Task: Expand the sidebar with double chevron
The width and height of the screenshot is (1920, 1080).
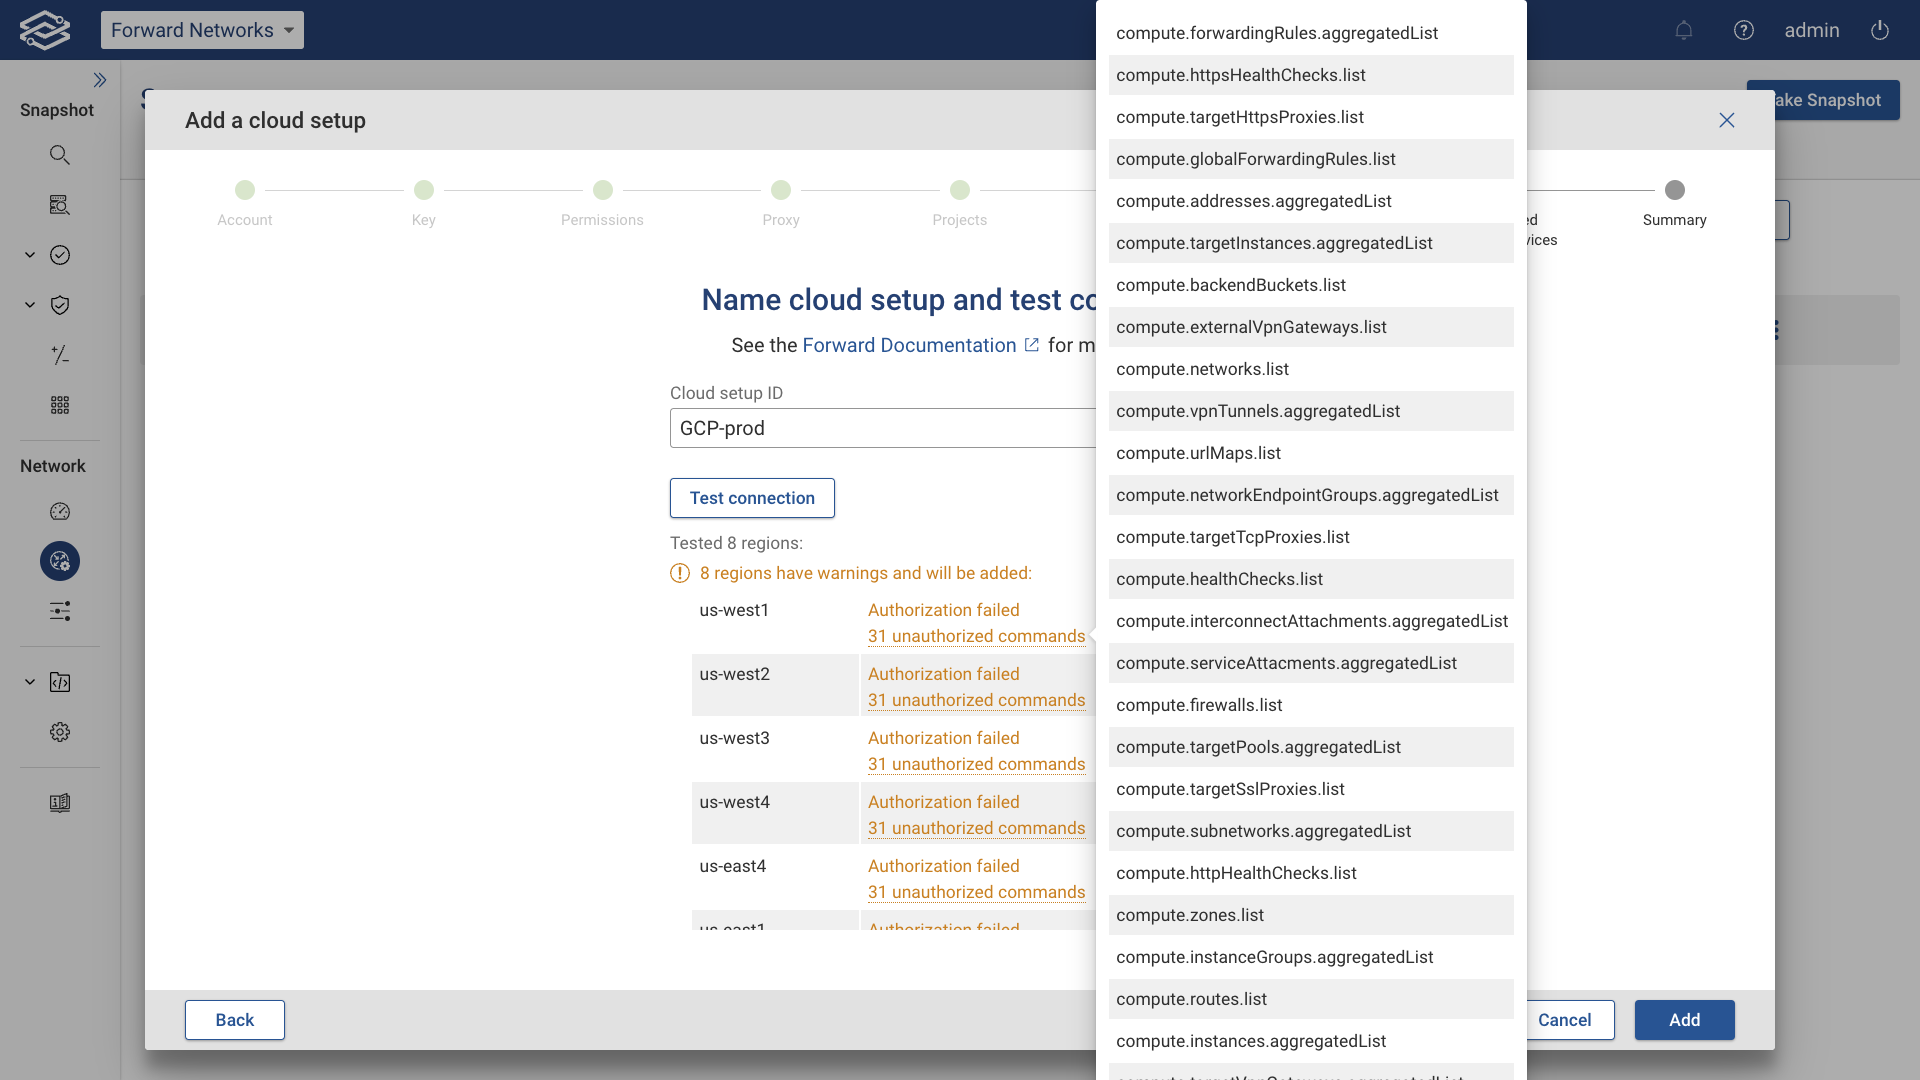Action: coord(100,80)
